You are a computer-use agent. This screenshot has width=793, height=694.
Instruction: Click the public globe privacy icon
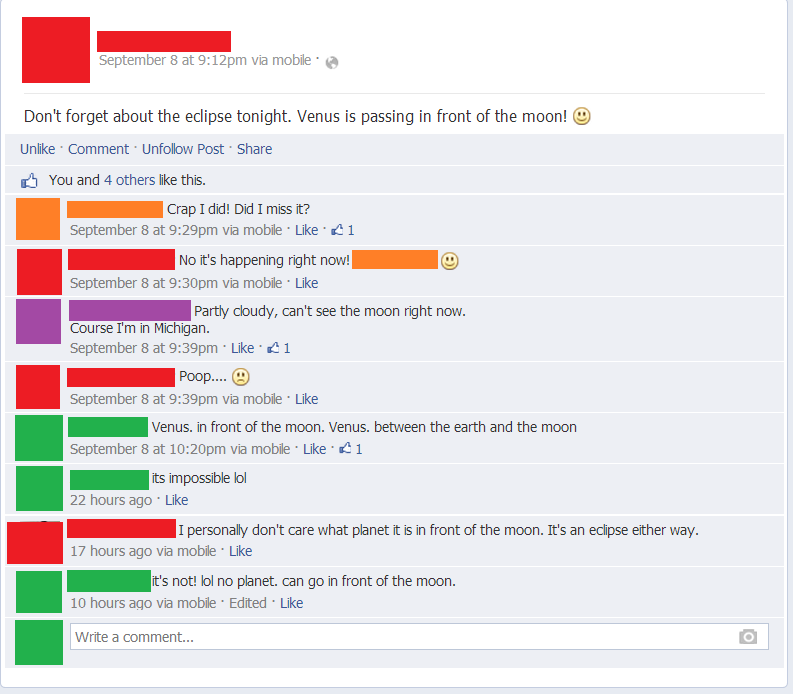332,62
